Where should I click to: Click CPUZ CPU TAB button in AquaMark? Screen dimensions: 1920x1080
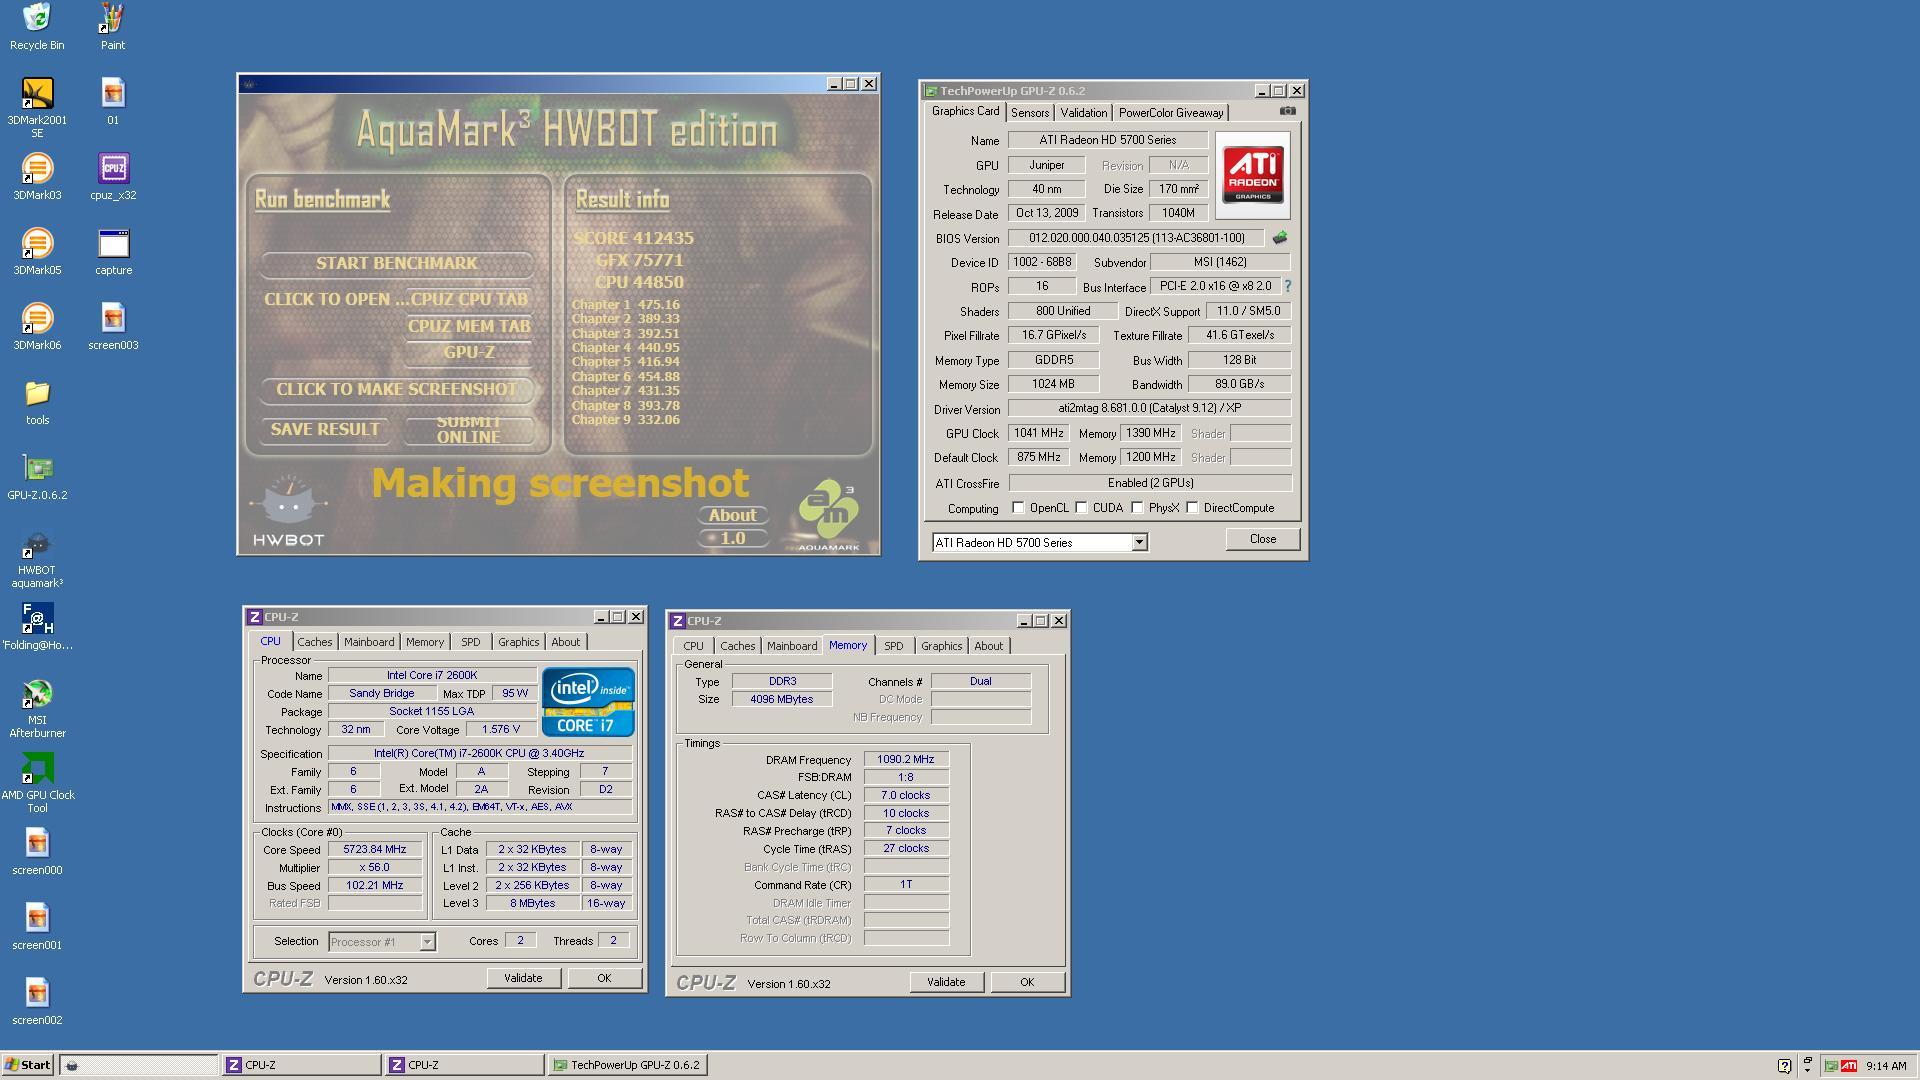pos(468,299)
